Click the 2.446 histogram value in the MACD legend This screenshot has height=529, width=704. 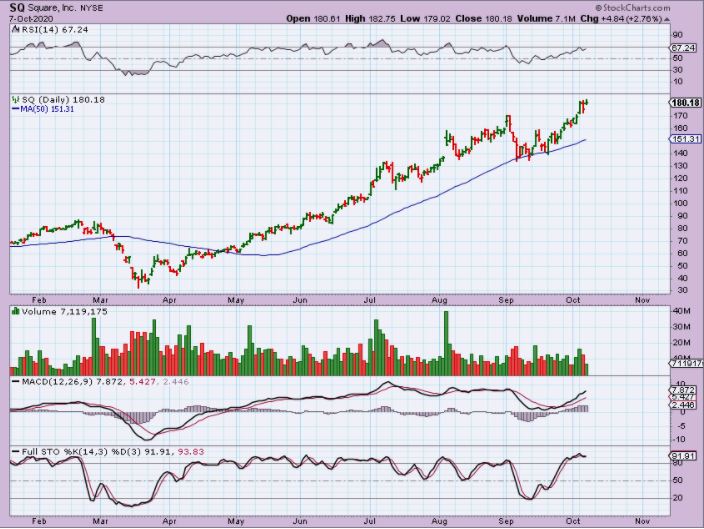174,382
